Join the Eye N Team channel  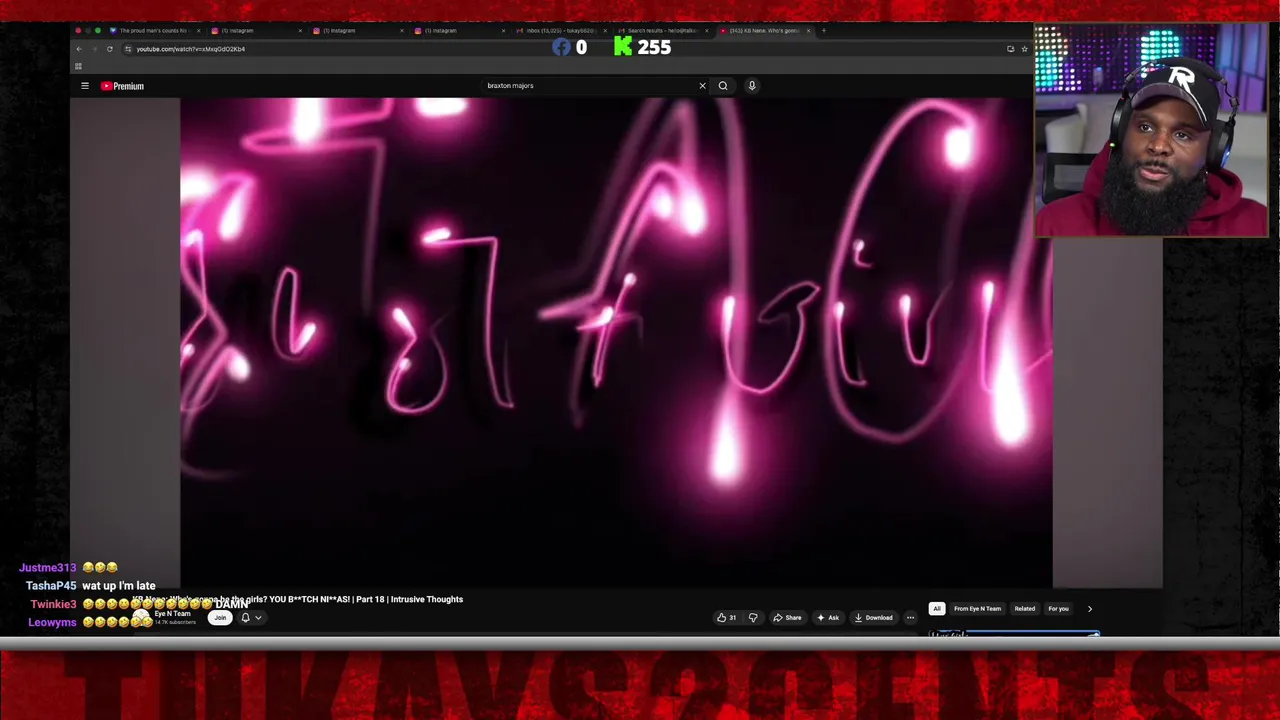coord(220,618)
